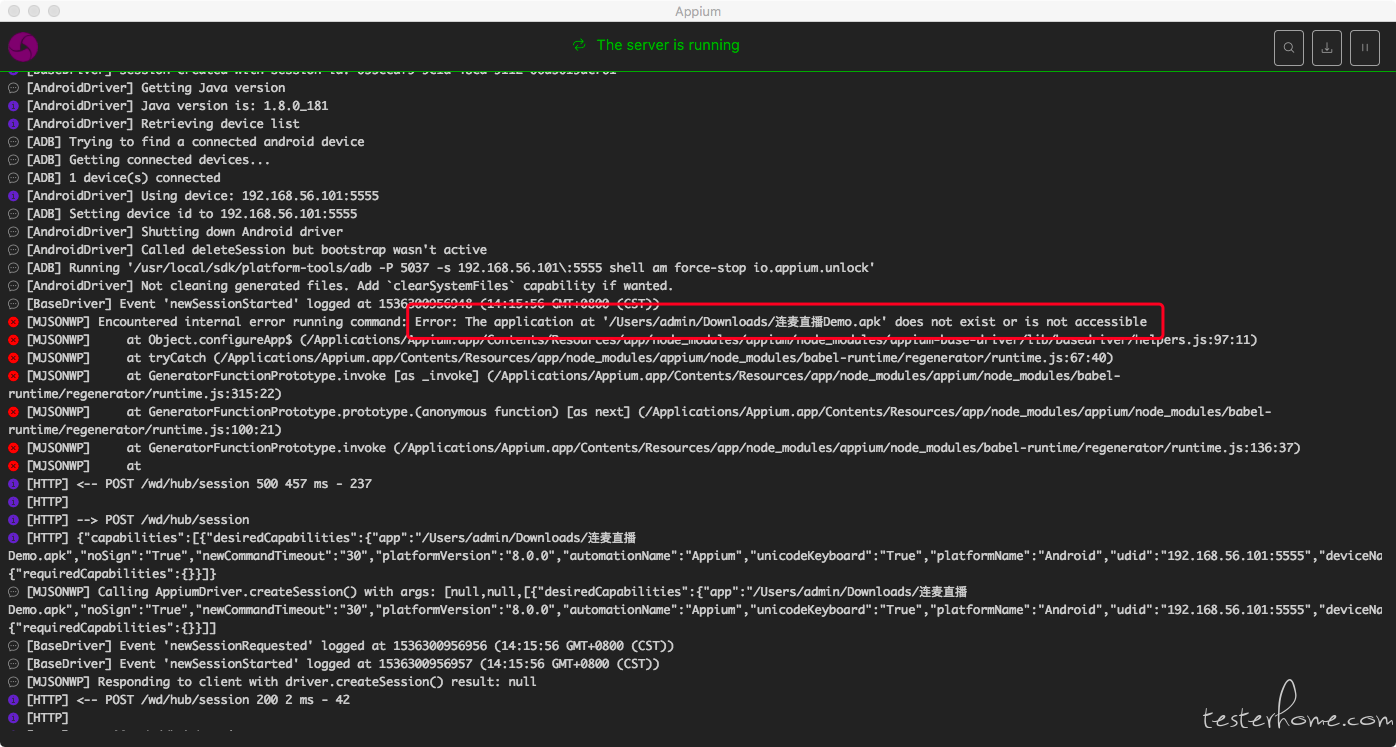This screenshot has width=1396, height=747.
Task: Select the "at tryCatch" stack trace line
Action: pyautogui.click(x=569, y=357)
